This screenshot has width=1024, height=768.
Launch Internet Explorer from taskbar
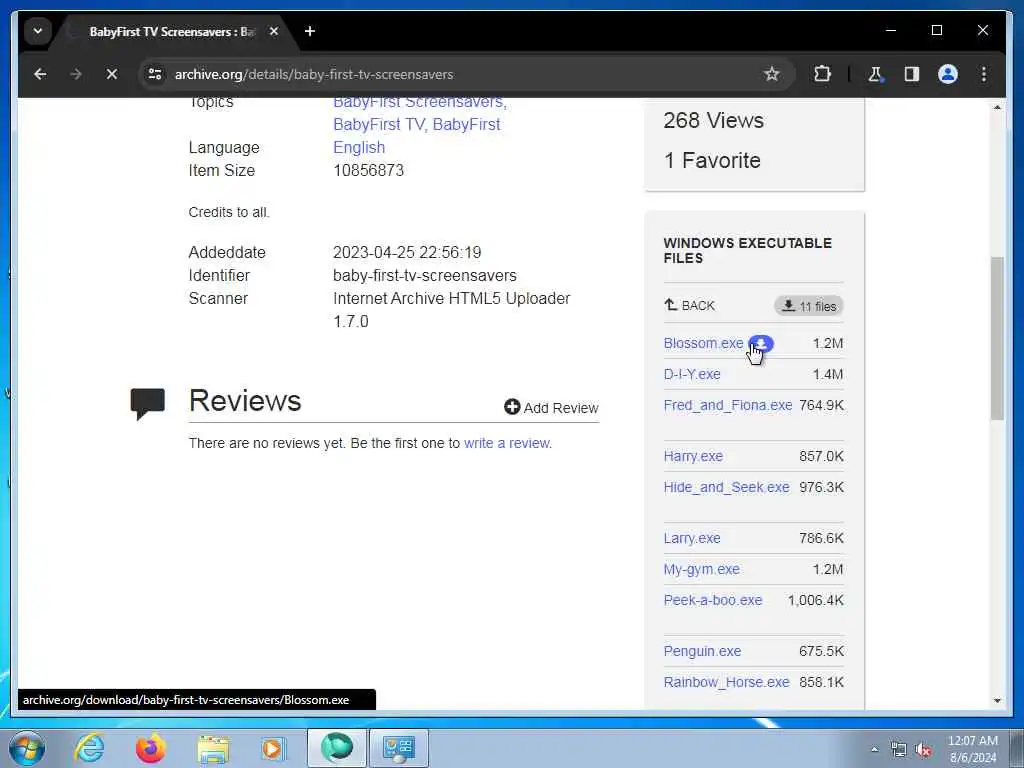89,748
